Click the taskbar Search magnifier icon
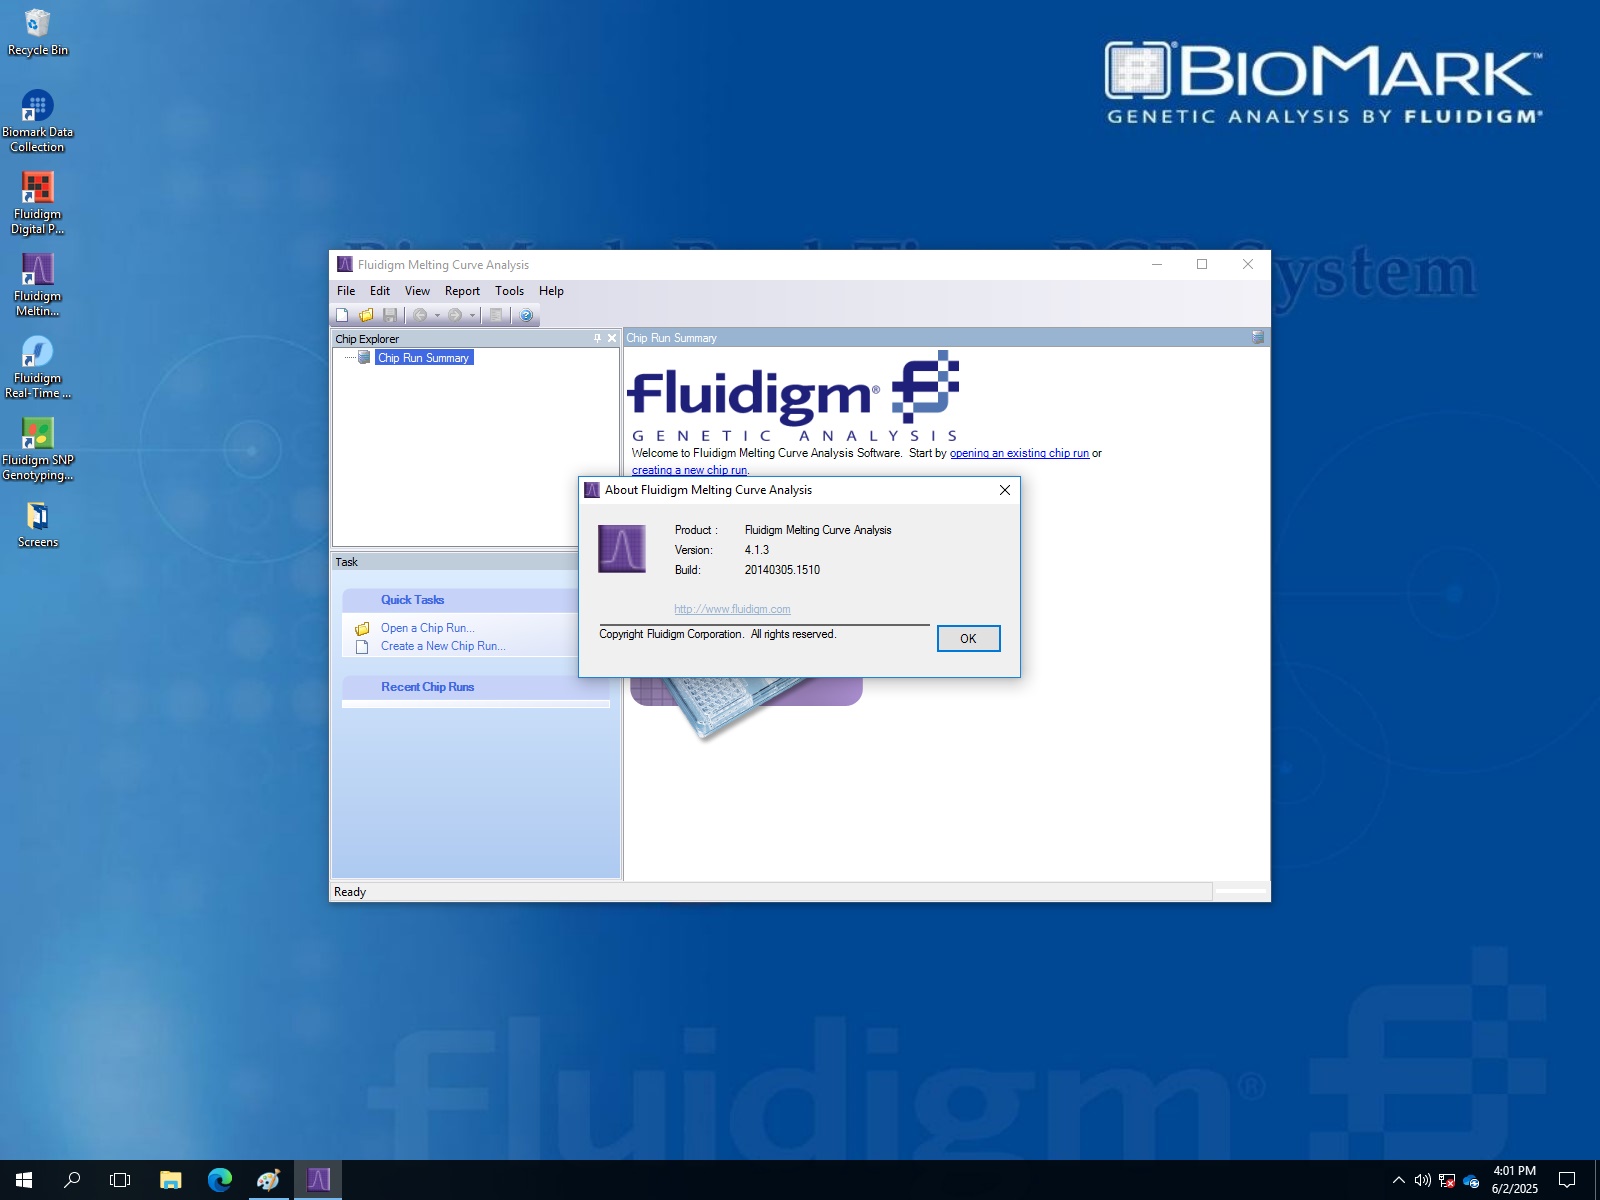This screenshot has height=1200, width=1600. click(x=72, y=1180)
